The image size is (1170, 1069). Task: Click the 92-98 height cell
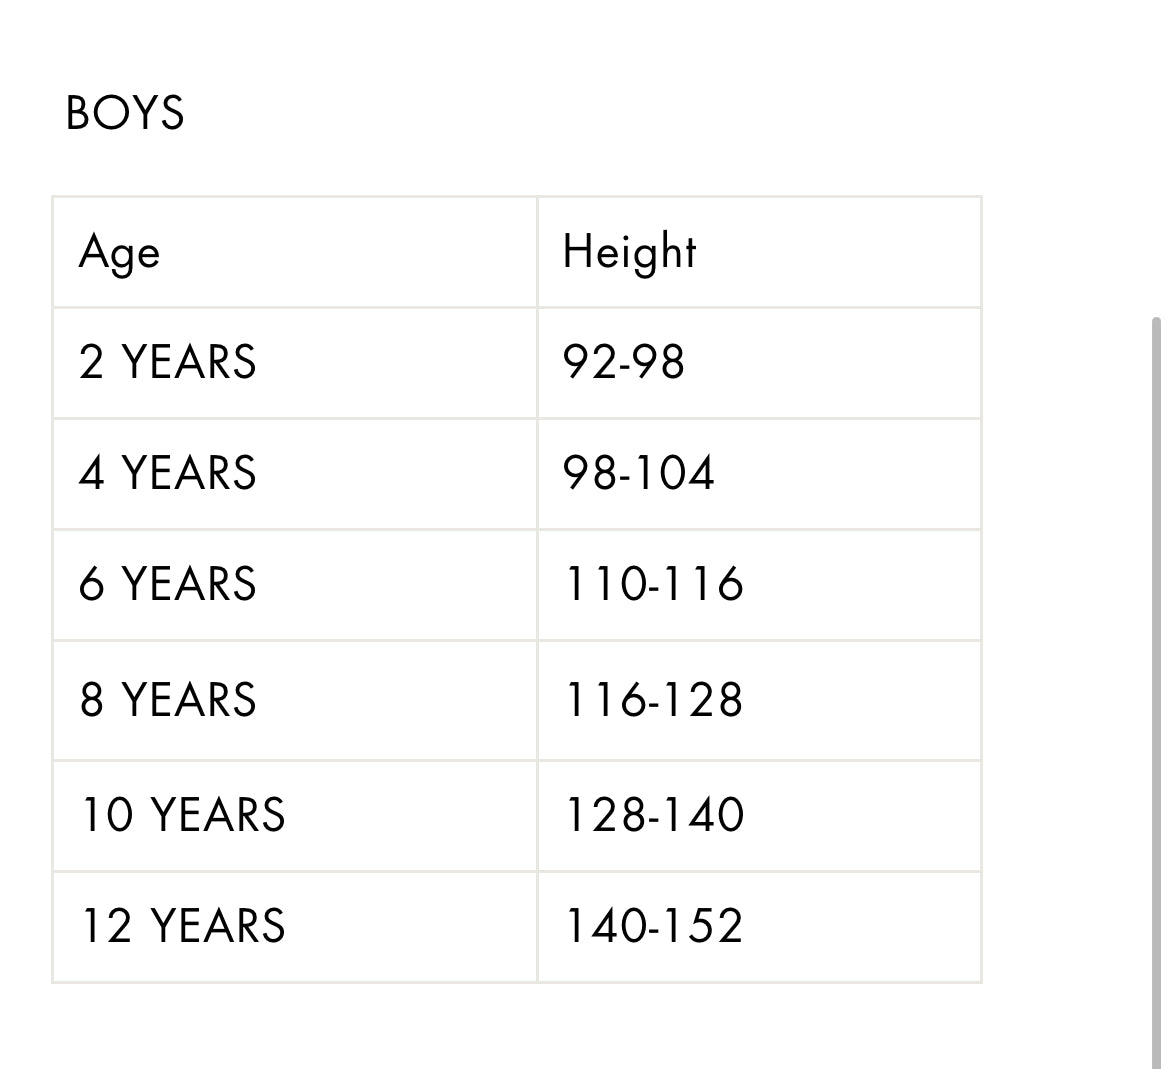point(624,362)
